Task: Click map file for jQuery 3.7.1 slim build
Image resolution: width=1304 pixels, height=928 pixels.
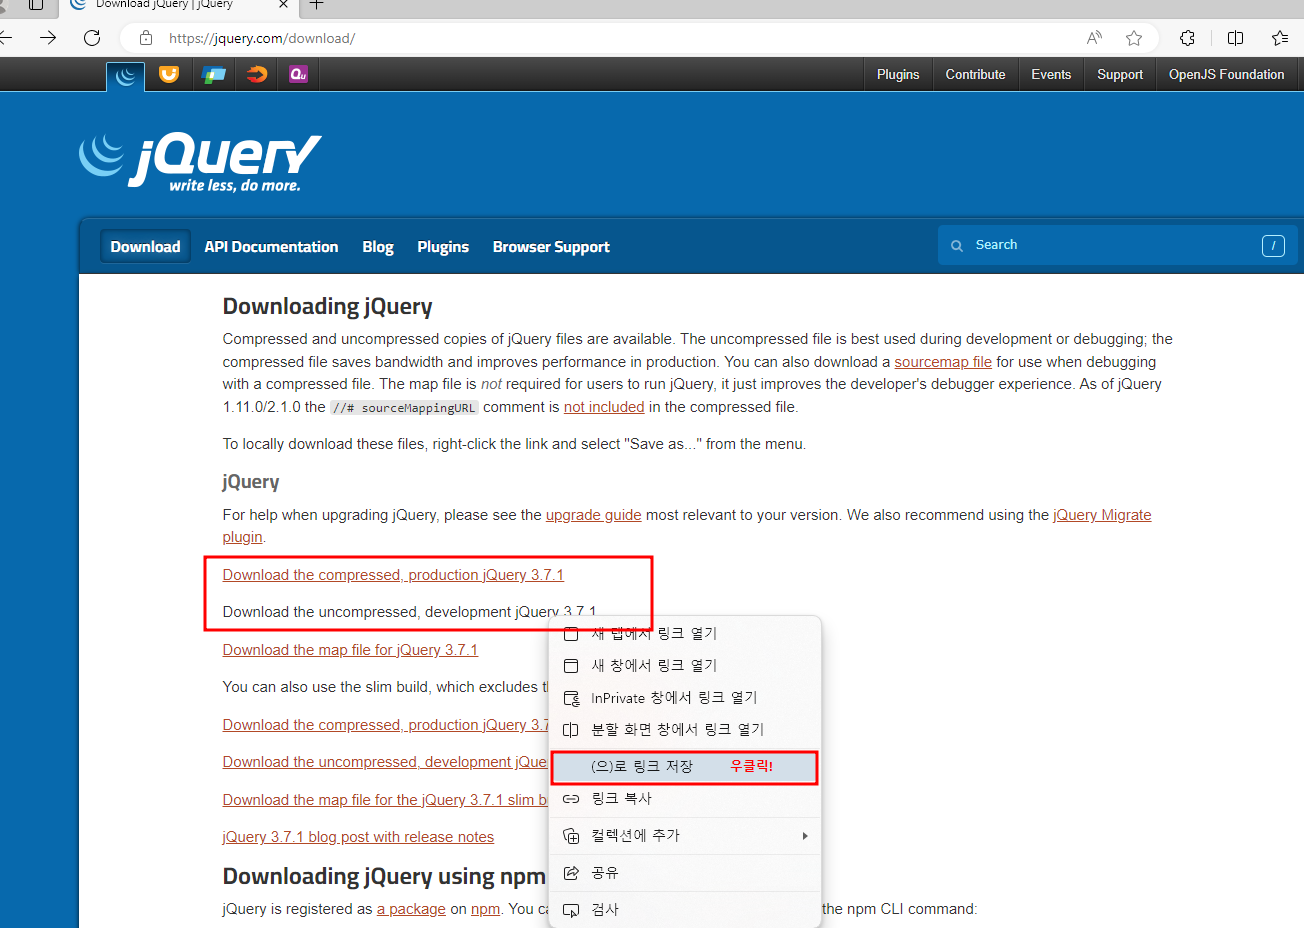Action: click(x=385, y=800)
